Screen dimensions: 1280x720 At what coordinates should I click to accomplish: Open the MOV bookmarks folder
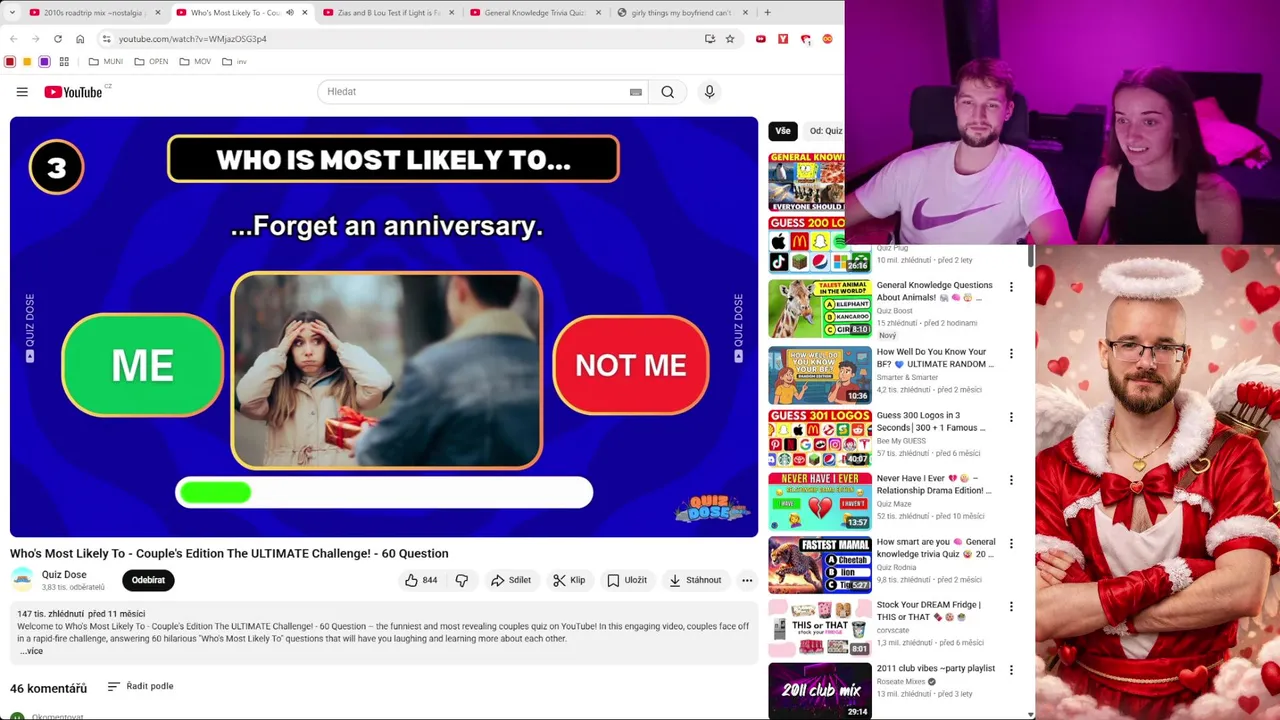(x=195, y=62)
